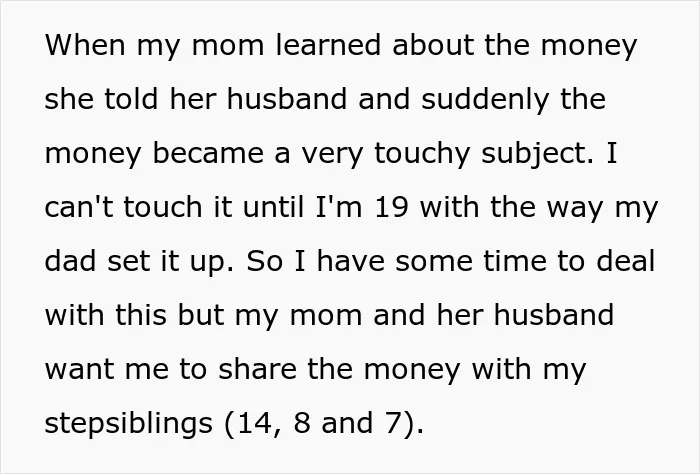This screenshot has width=700, height=474.
Task: Click on the word "touchy"
Action: point(422,154)
